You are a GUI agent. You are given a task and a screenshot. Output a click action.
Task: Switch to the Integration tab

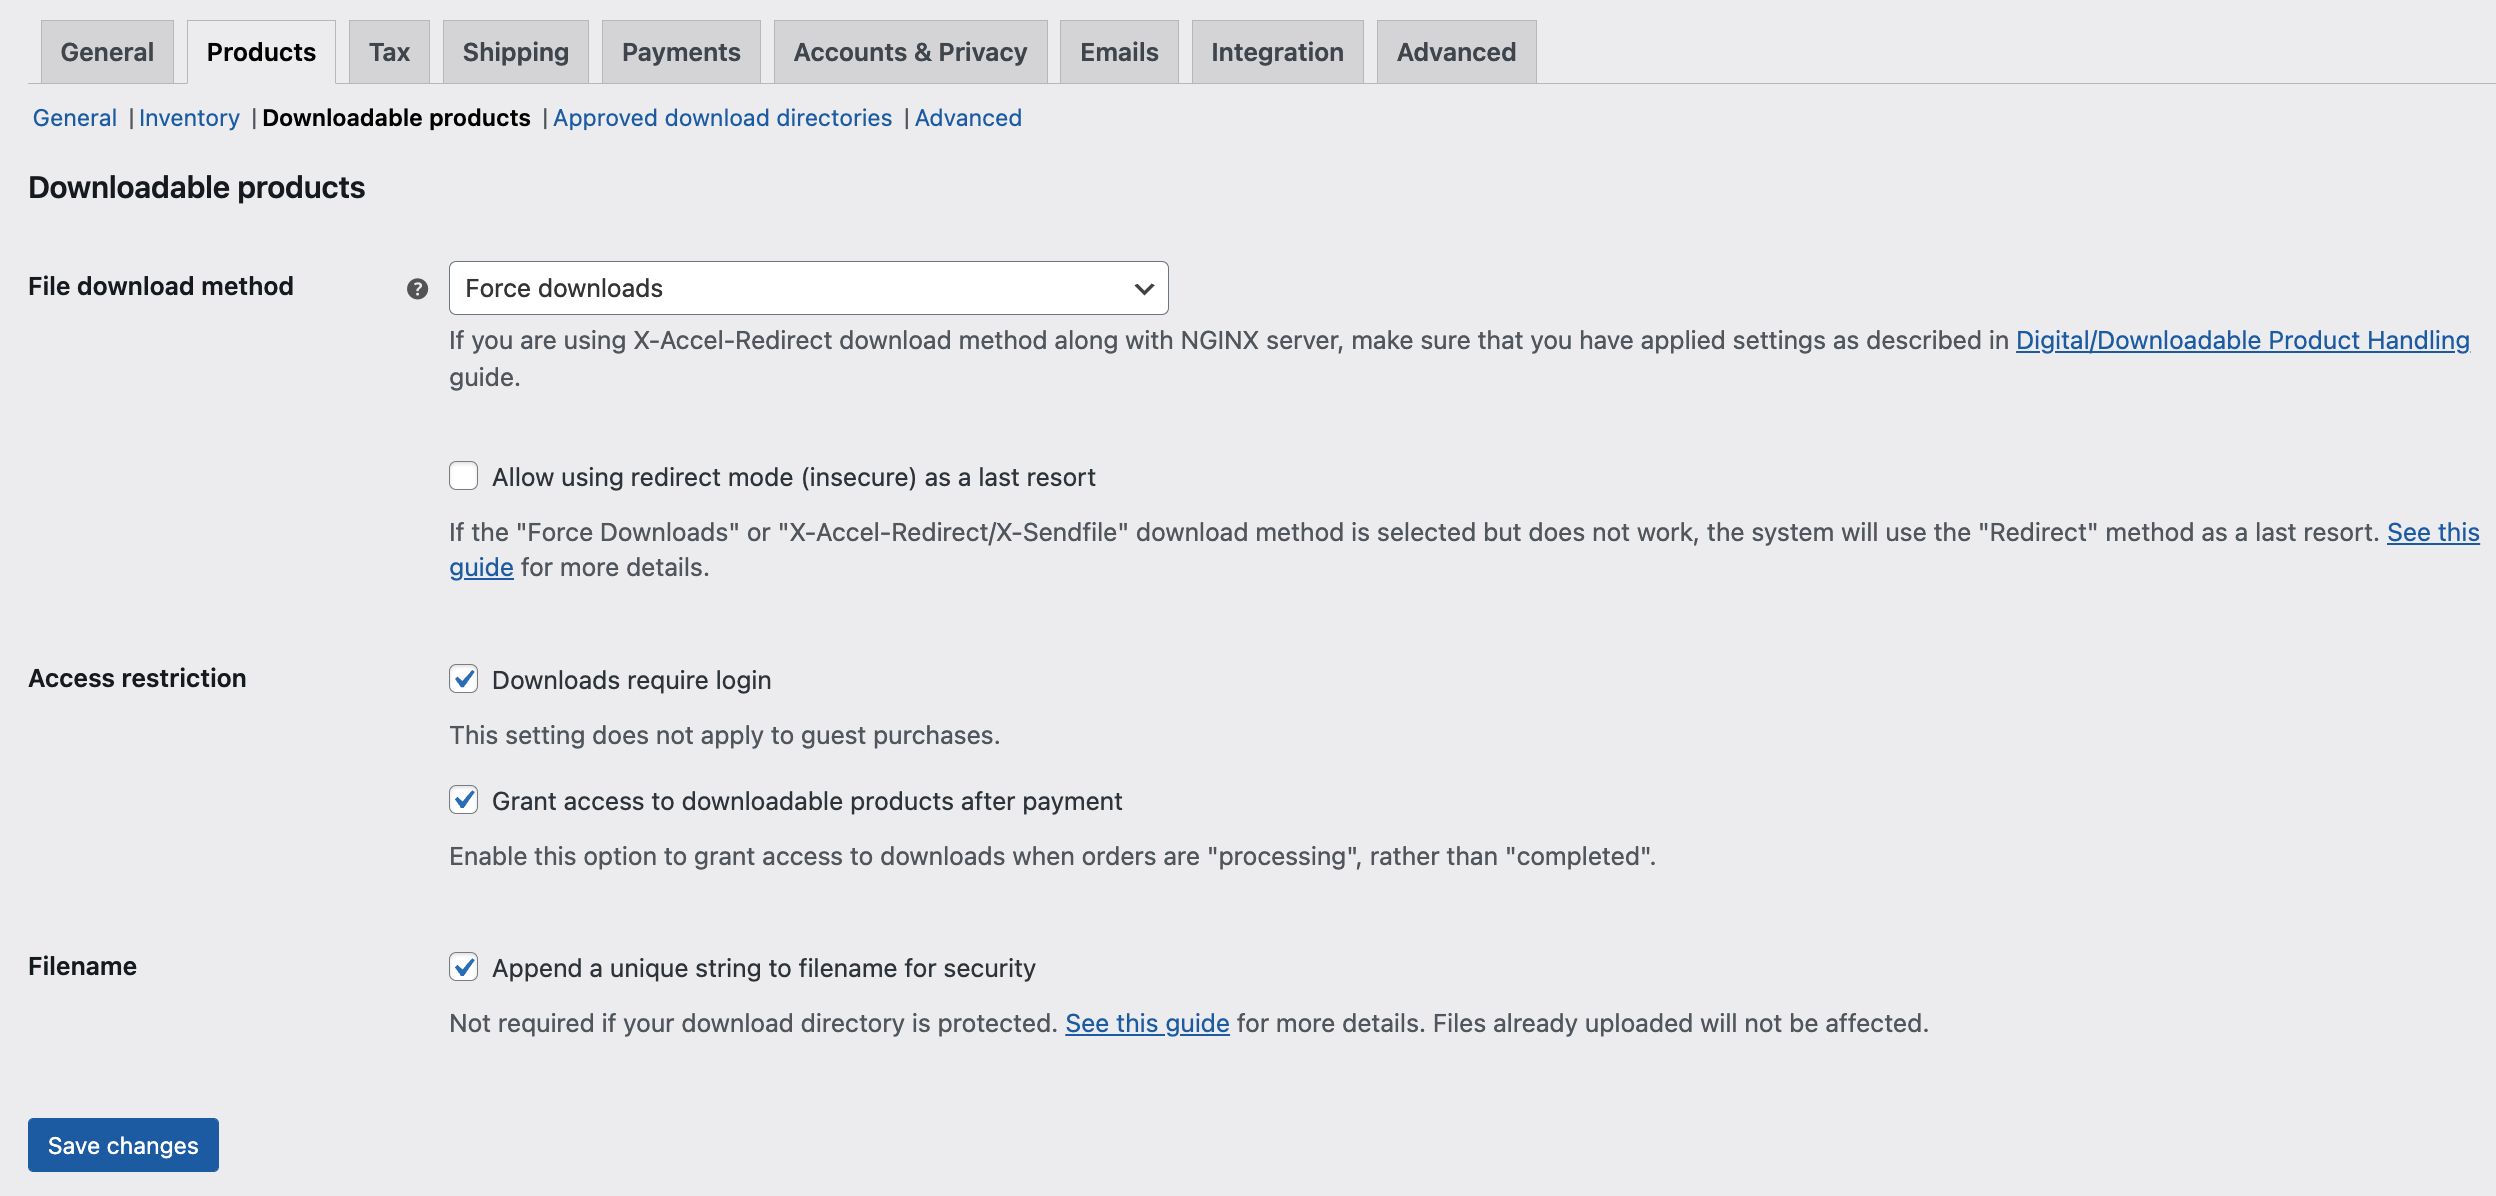[1277, 51]
